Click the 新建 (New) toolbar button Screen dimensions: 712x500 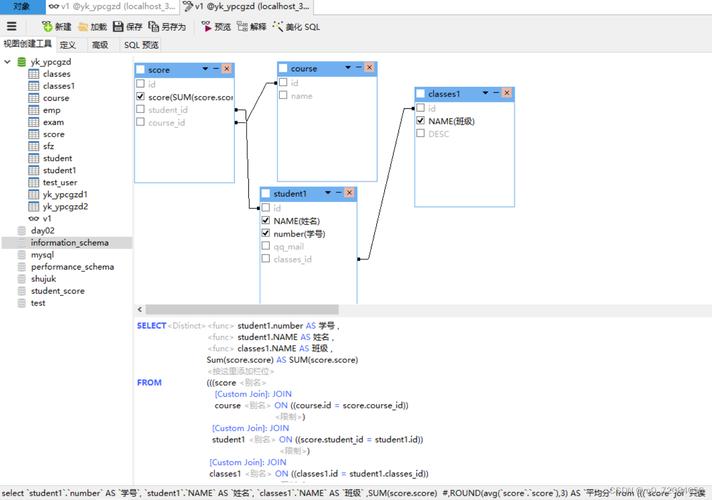pyautogui.click(x=57, y=27)
